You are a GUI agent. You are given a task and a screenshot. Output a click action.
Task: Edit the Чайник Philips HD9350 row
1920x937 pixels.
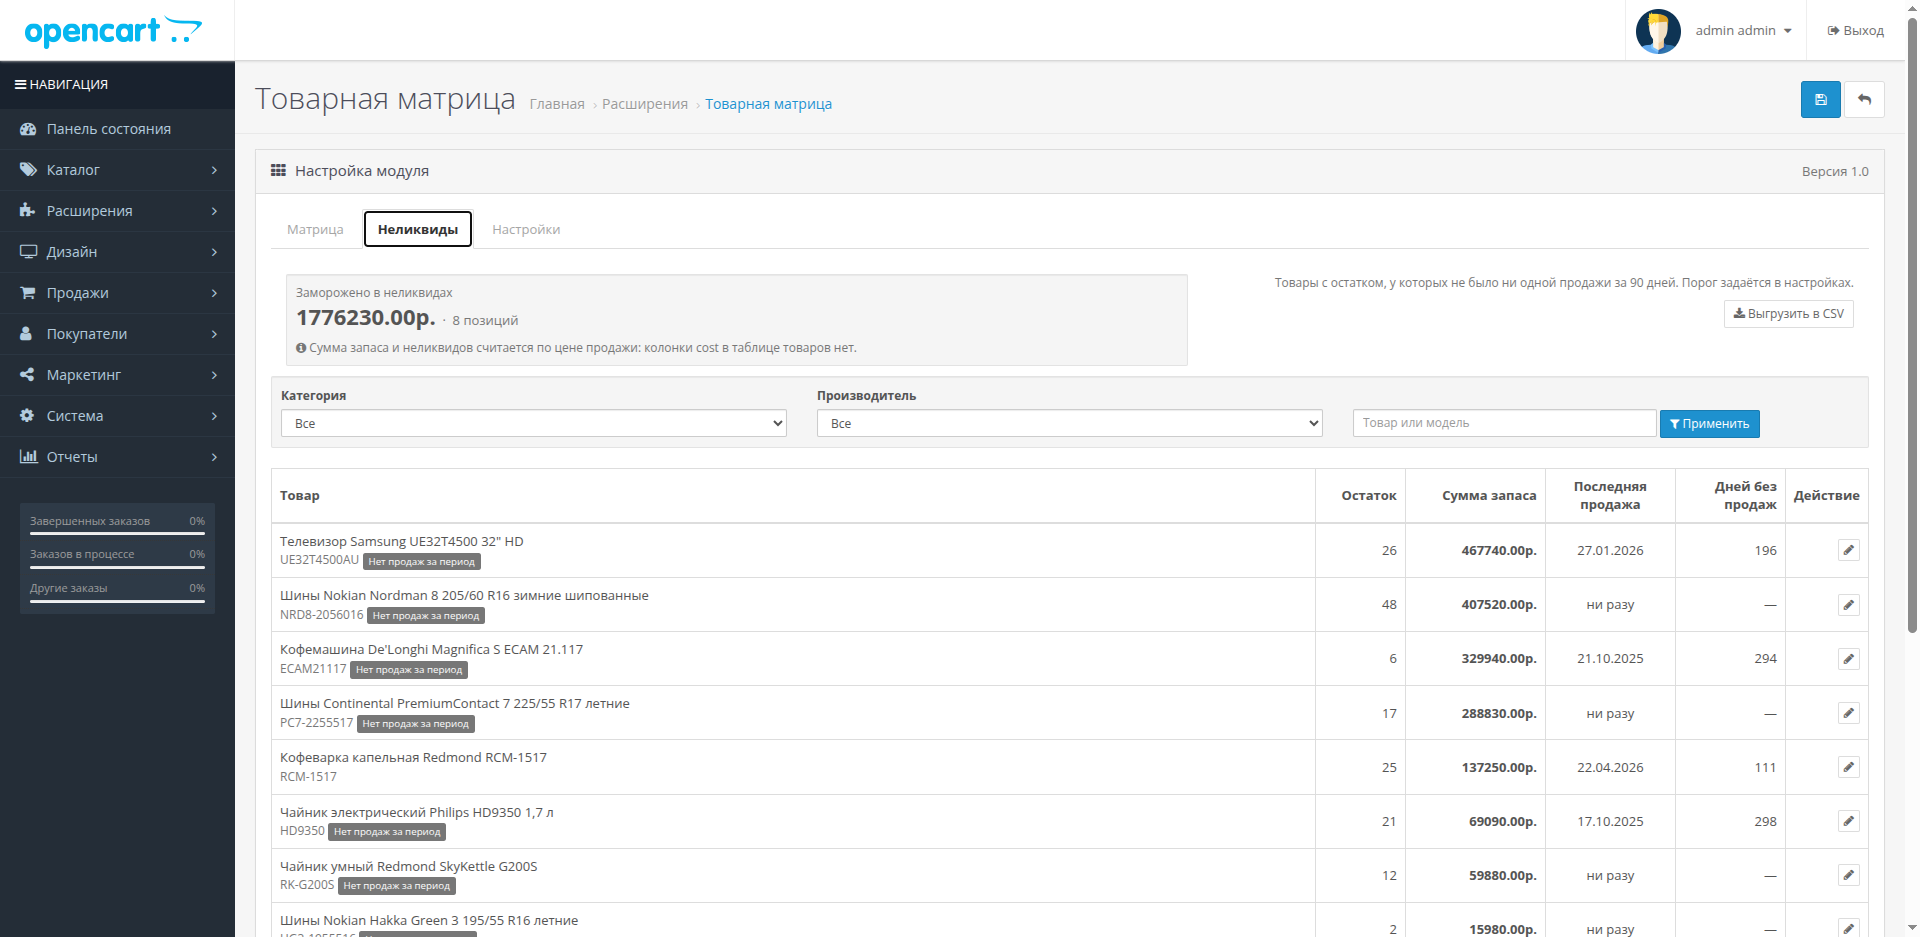click(x=1849, y=821)
